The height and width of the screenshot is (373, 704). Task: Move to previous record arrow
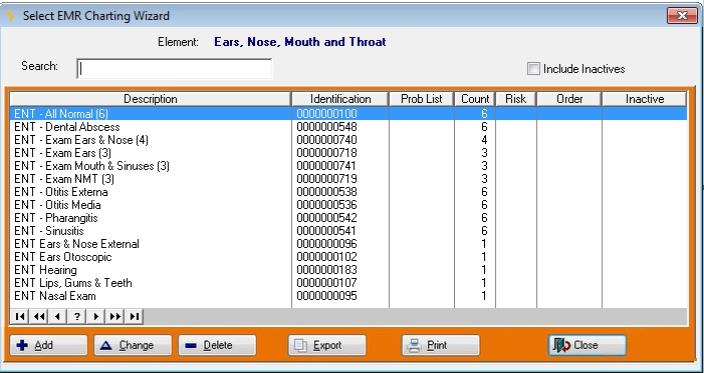(57, 316)
